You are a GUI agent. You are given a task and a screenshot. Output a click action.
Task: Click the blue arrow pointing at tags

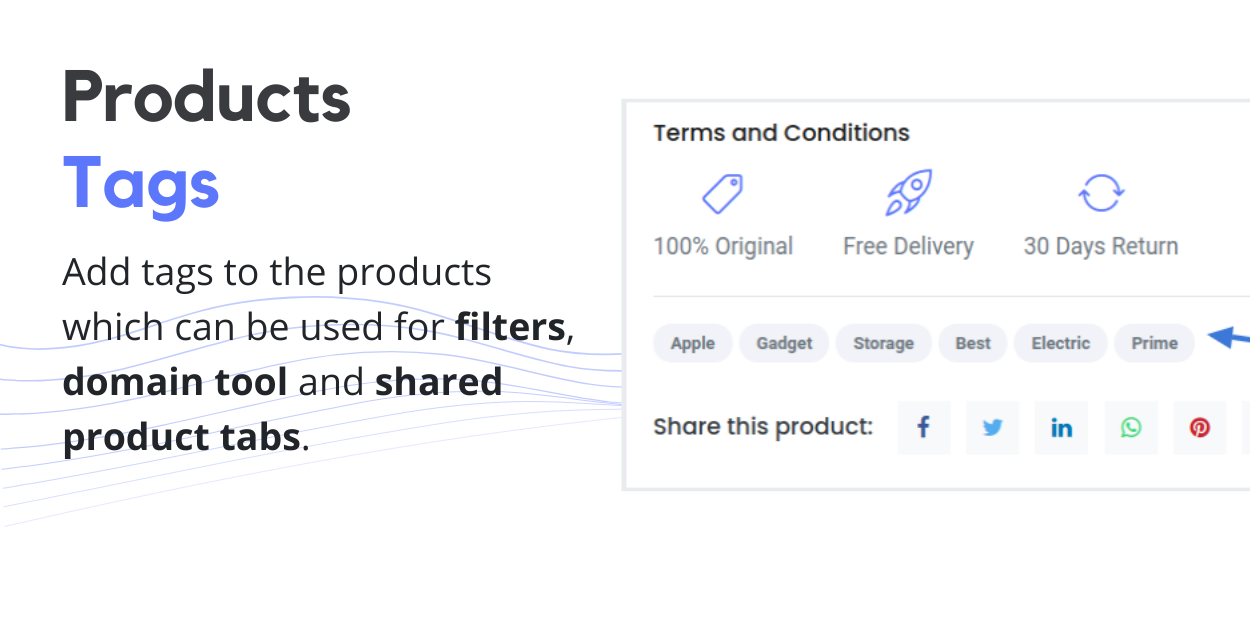(1229, 339)
